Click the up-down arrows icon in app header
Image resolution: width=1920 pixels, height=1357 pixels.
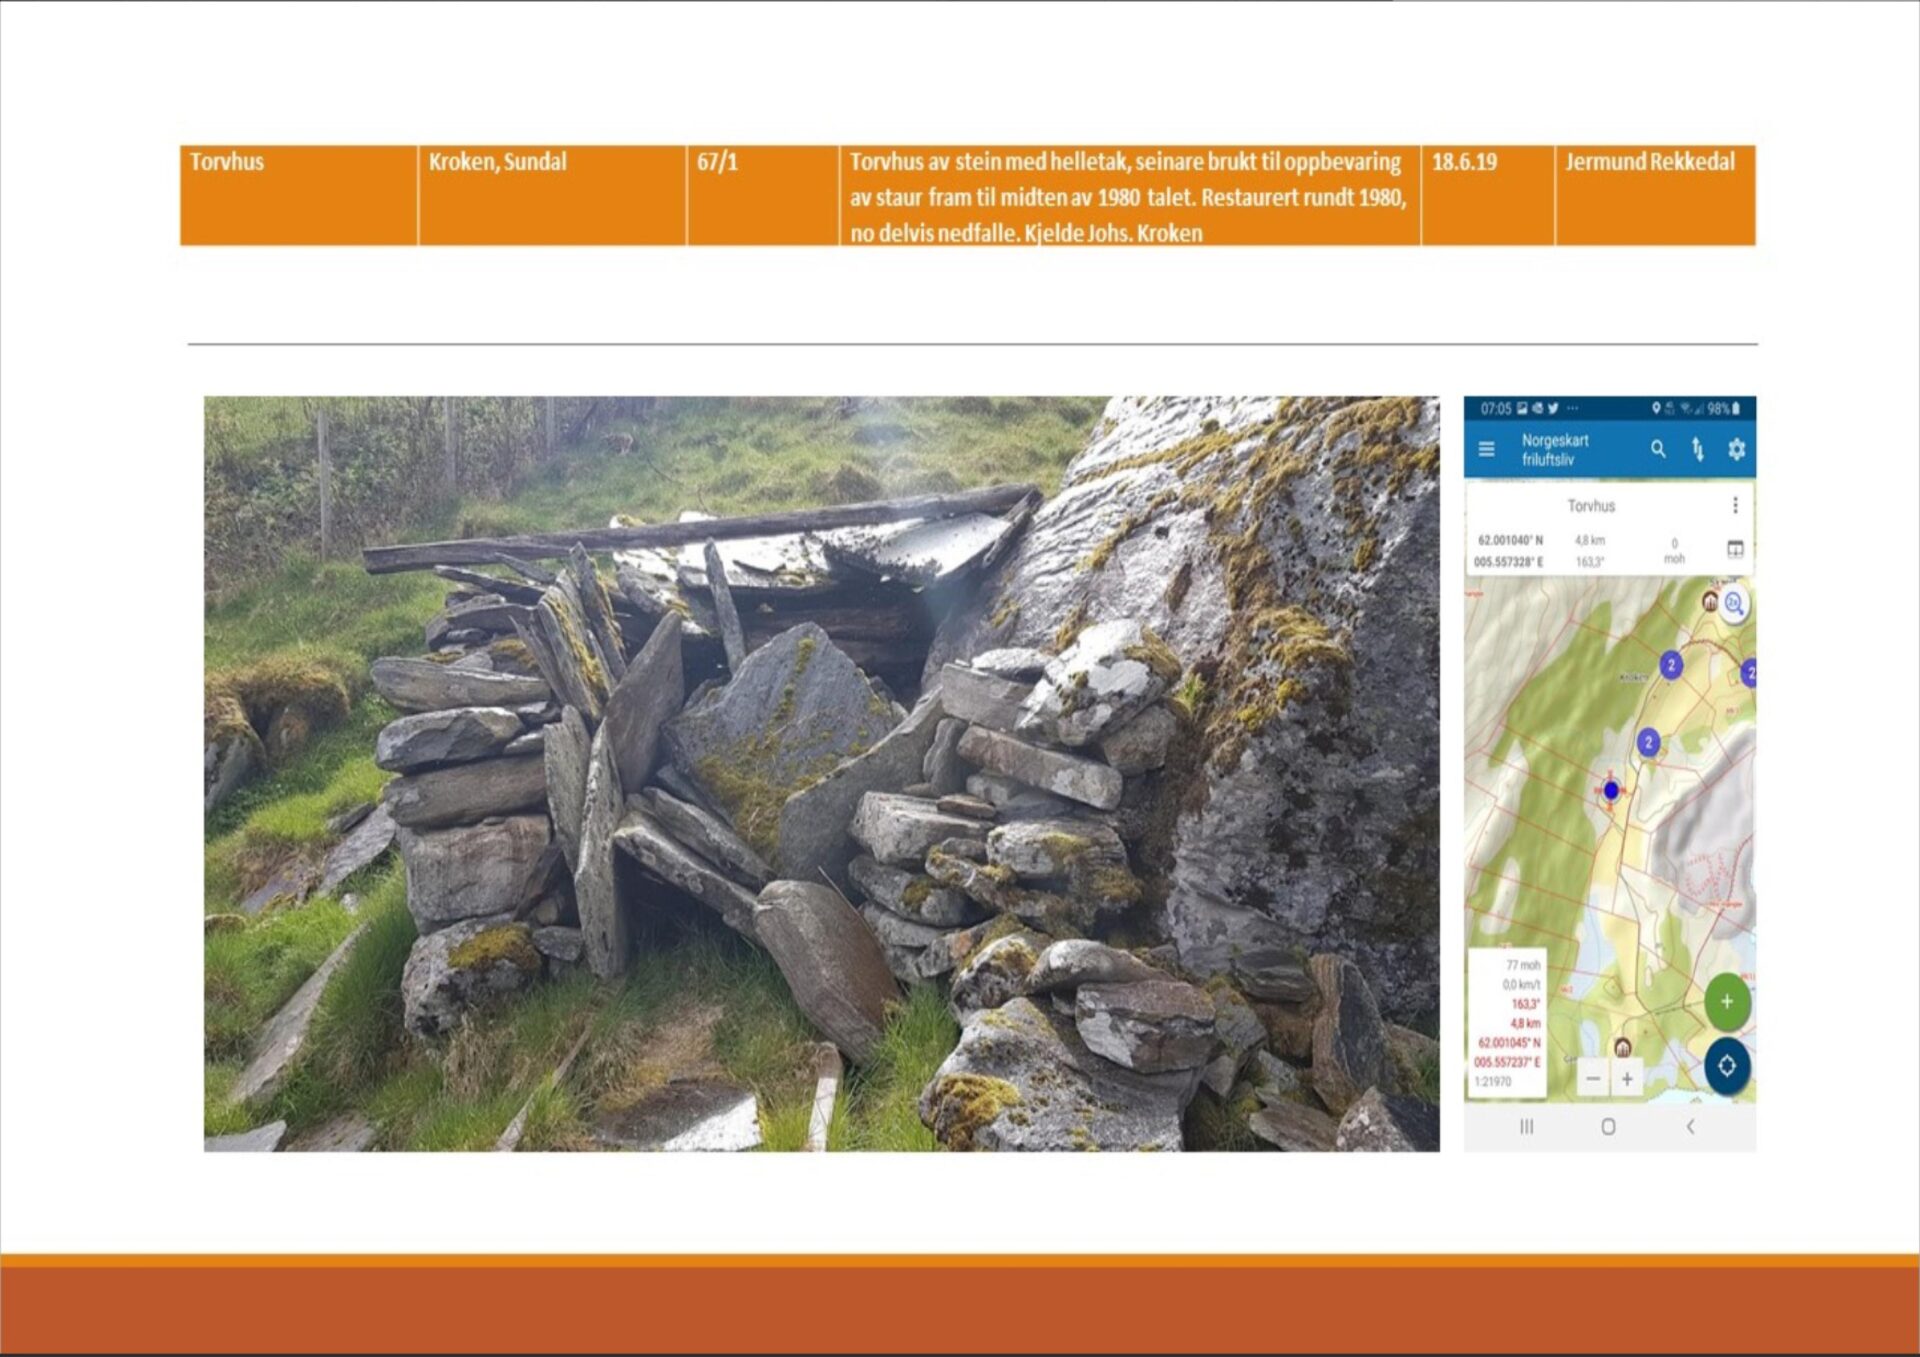click(x=1697, y=450)
